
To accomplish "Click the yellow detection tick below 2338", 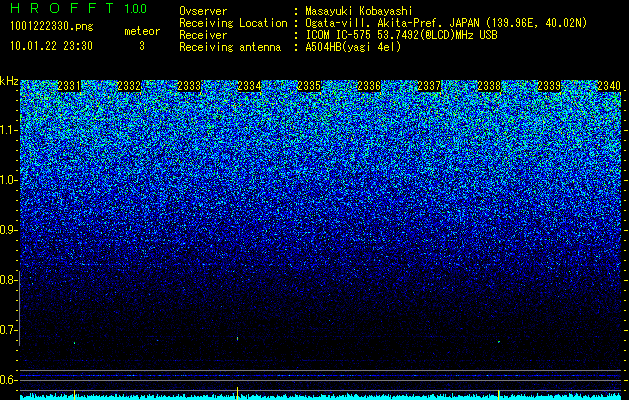I will coord(499,394).
